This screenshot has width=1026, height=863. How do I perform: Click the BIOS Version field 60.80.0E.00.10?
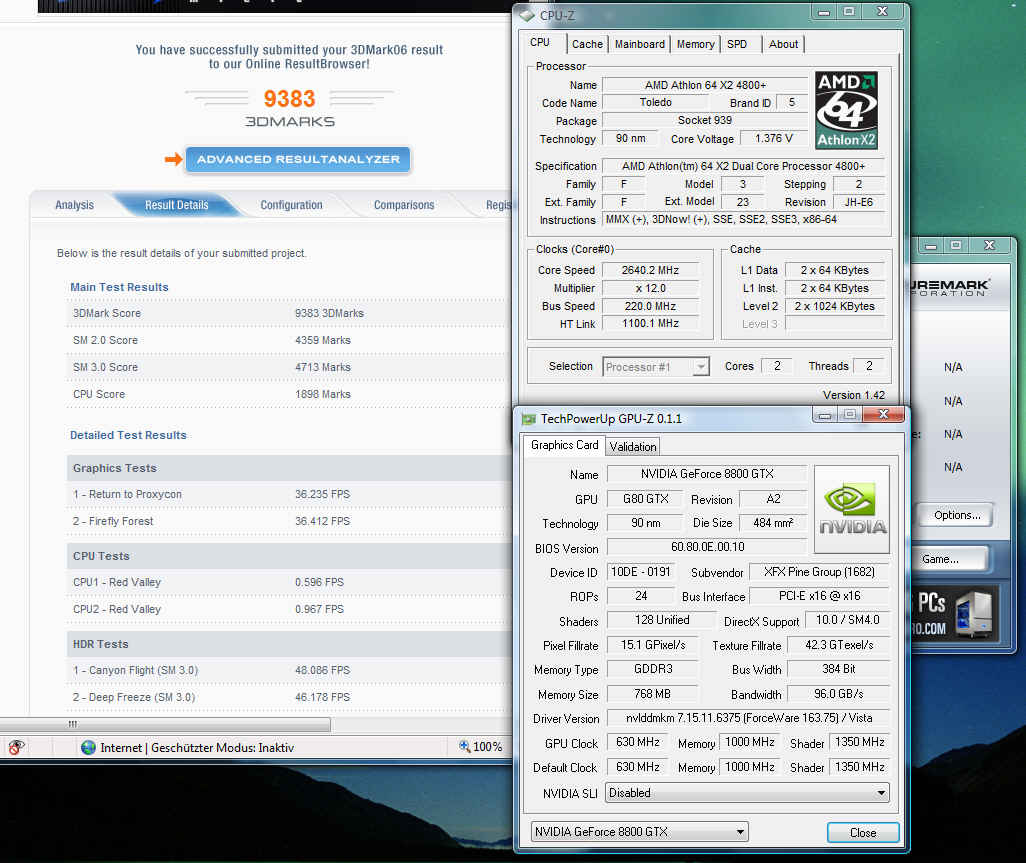point(707,547)
